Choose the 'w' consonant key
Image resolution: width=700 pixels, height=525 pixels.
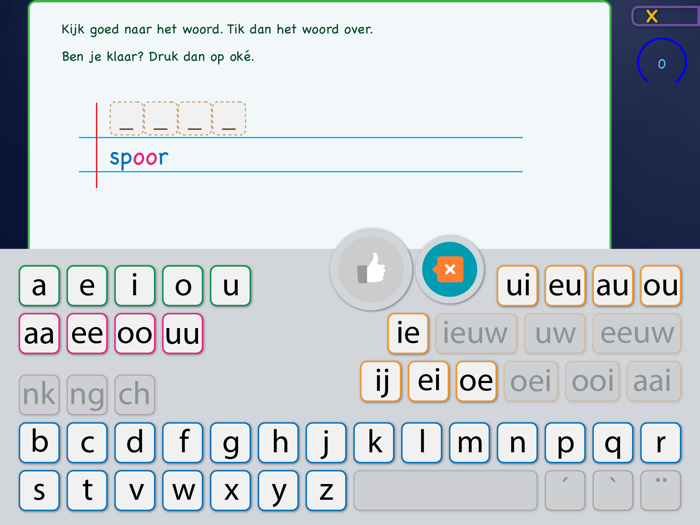(183, 490)
